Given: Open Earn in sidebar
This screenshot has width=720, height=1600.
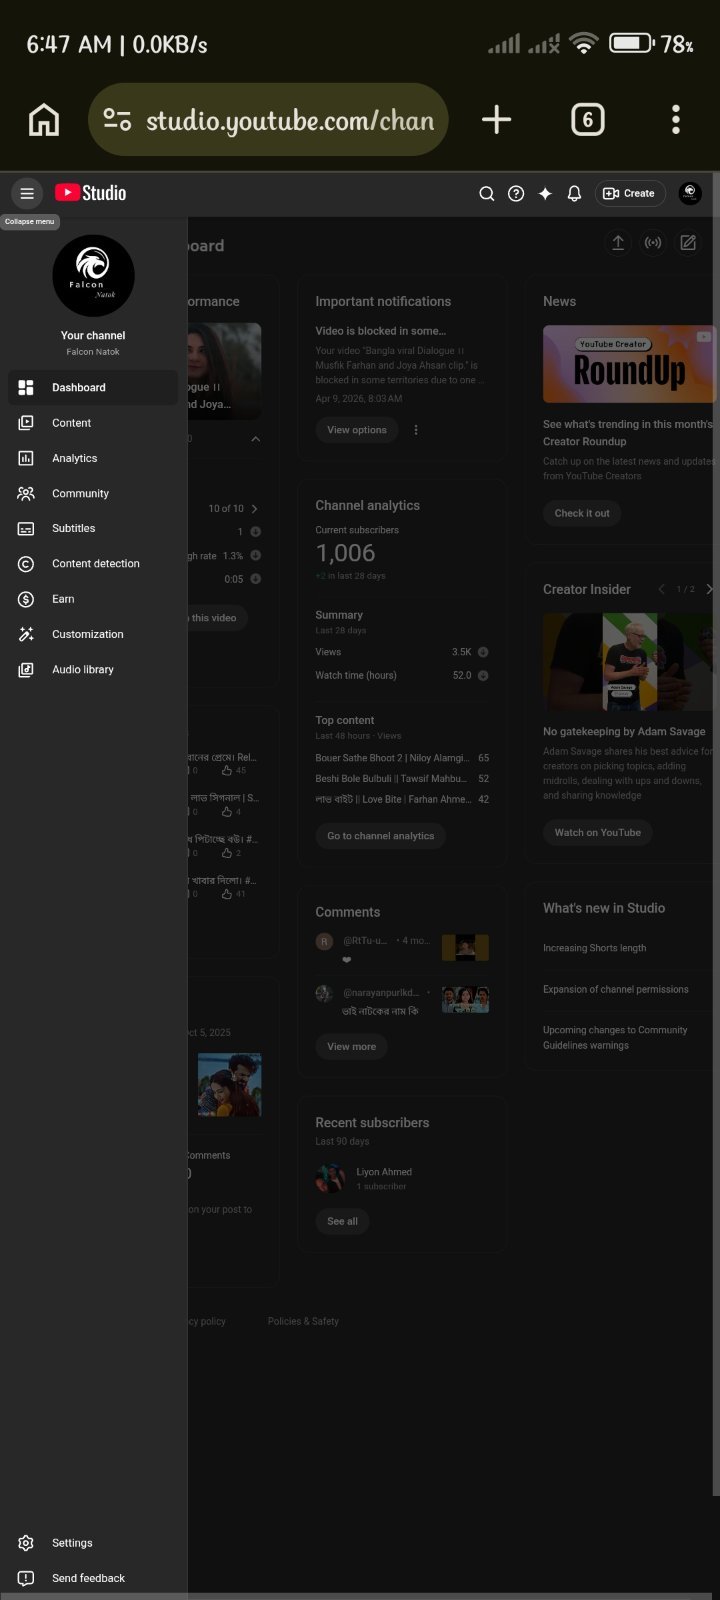Looking at the screenshot, I should pos(93,599).
